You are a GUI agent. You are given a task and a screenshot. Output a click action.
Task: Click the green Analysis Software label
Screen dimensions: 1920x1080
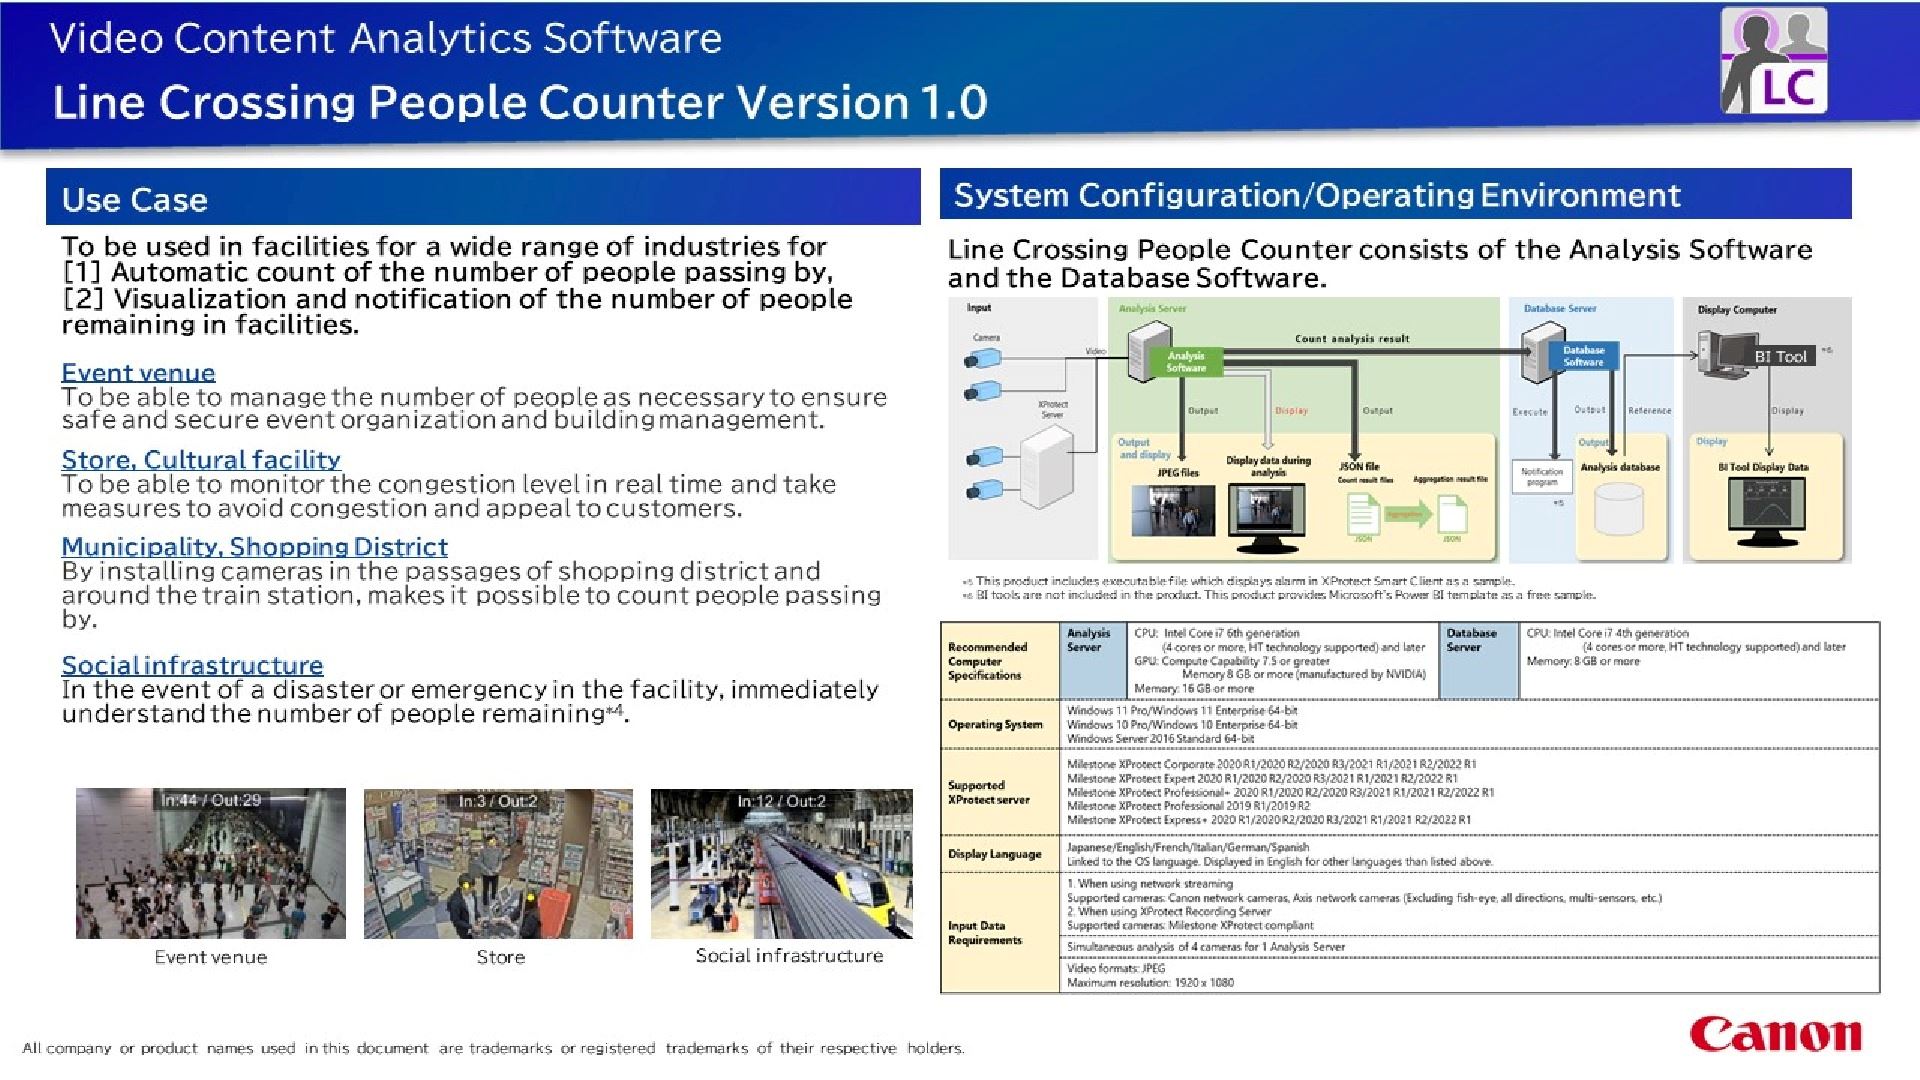[1186, 362]
